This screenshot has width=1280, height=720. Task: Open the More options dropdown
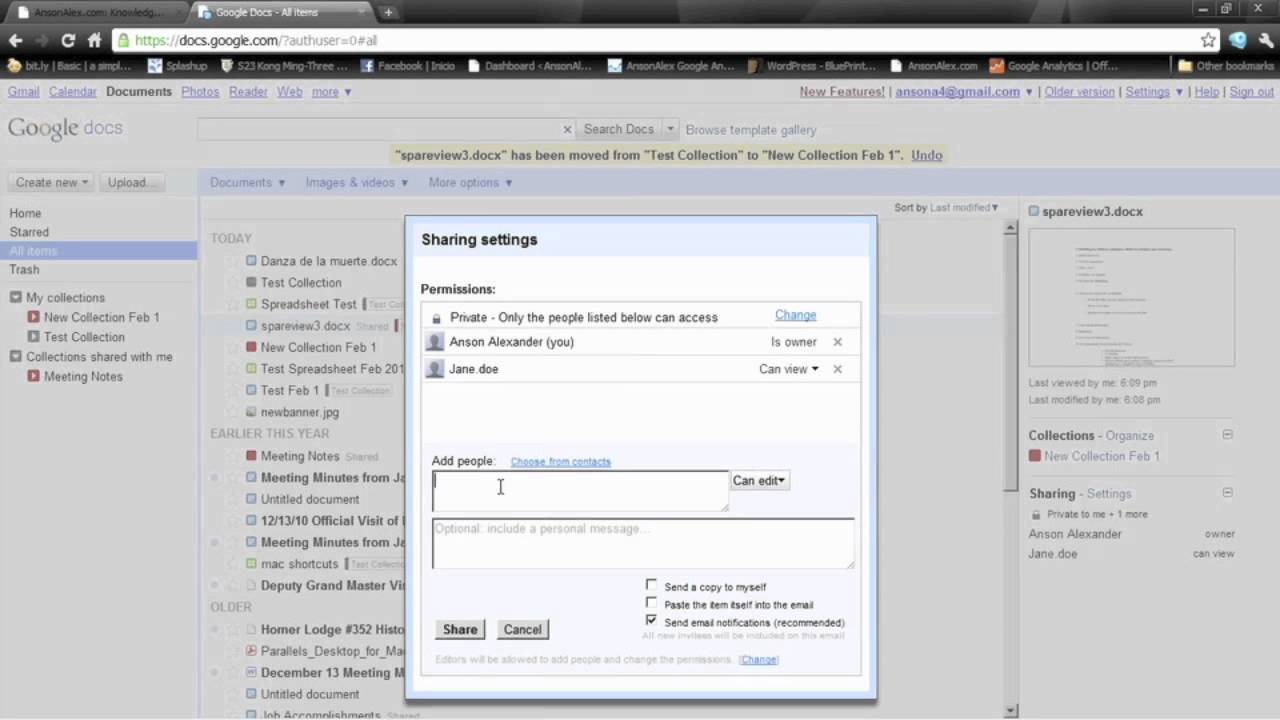470,182
